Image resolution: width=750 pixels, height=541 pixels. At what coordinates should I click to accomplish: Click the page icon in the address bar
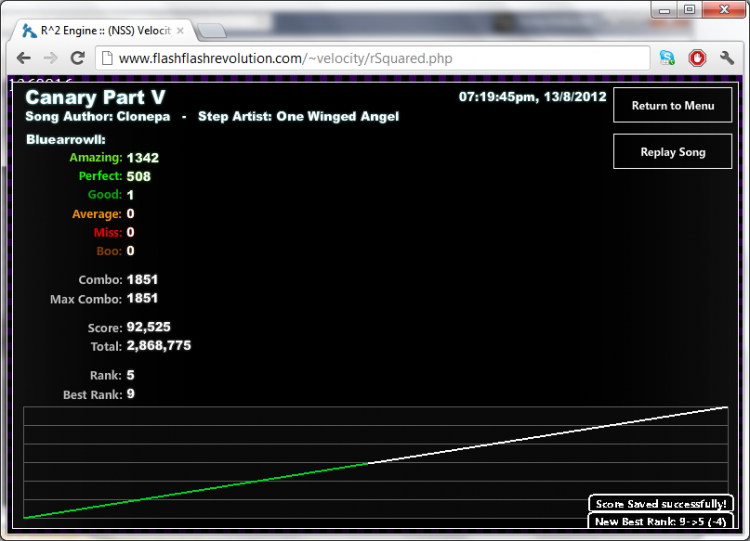pos(107,58)
